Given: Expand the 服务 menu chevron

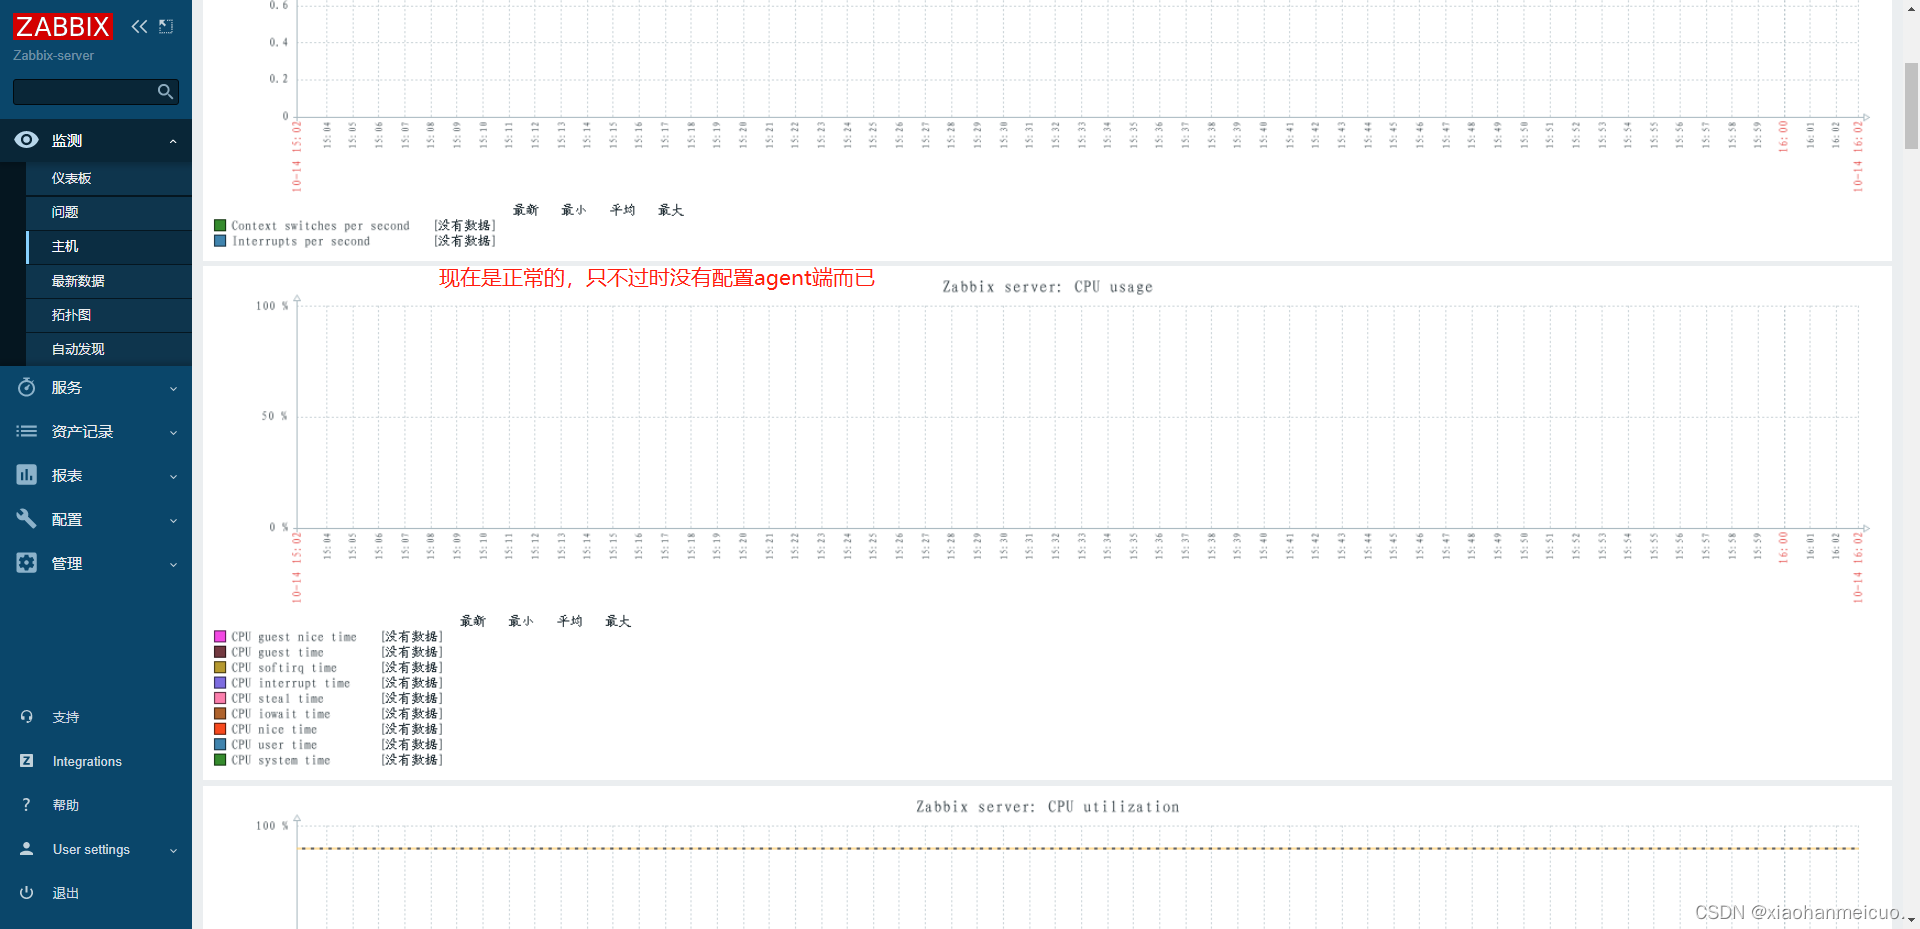Looking at the screenshot, I should click(x=173, y=388).
